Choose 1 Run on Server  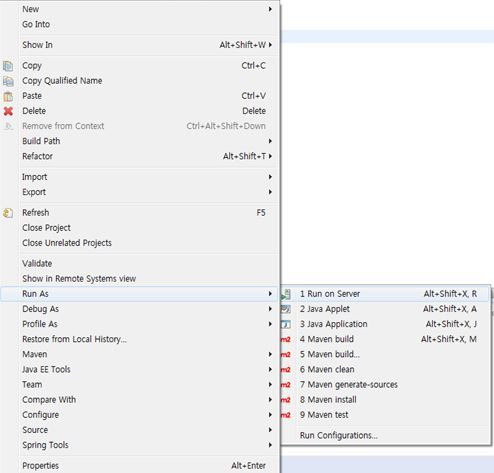coord(385,294)
